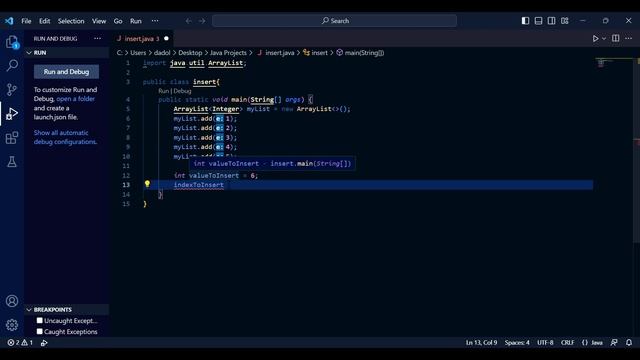Screen dimensions: 640x360
Task: Click the debug launch status bar icon
Action: [x=44, y=342]
